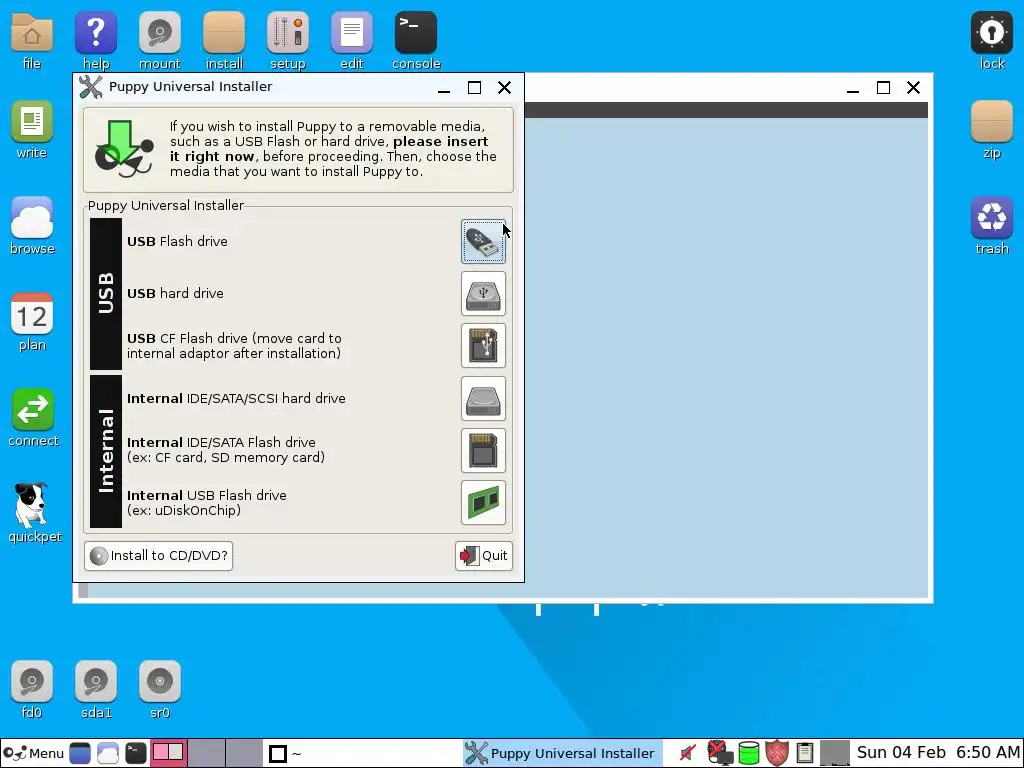Open the setup desktop icon

[x=288, y=40]
